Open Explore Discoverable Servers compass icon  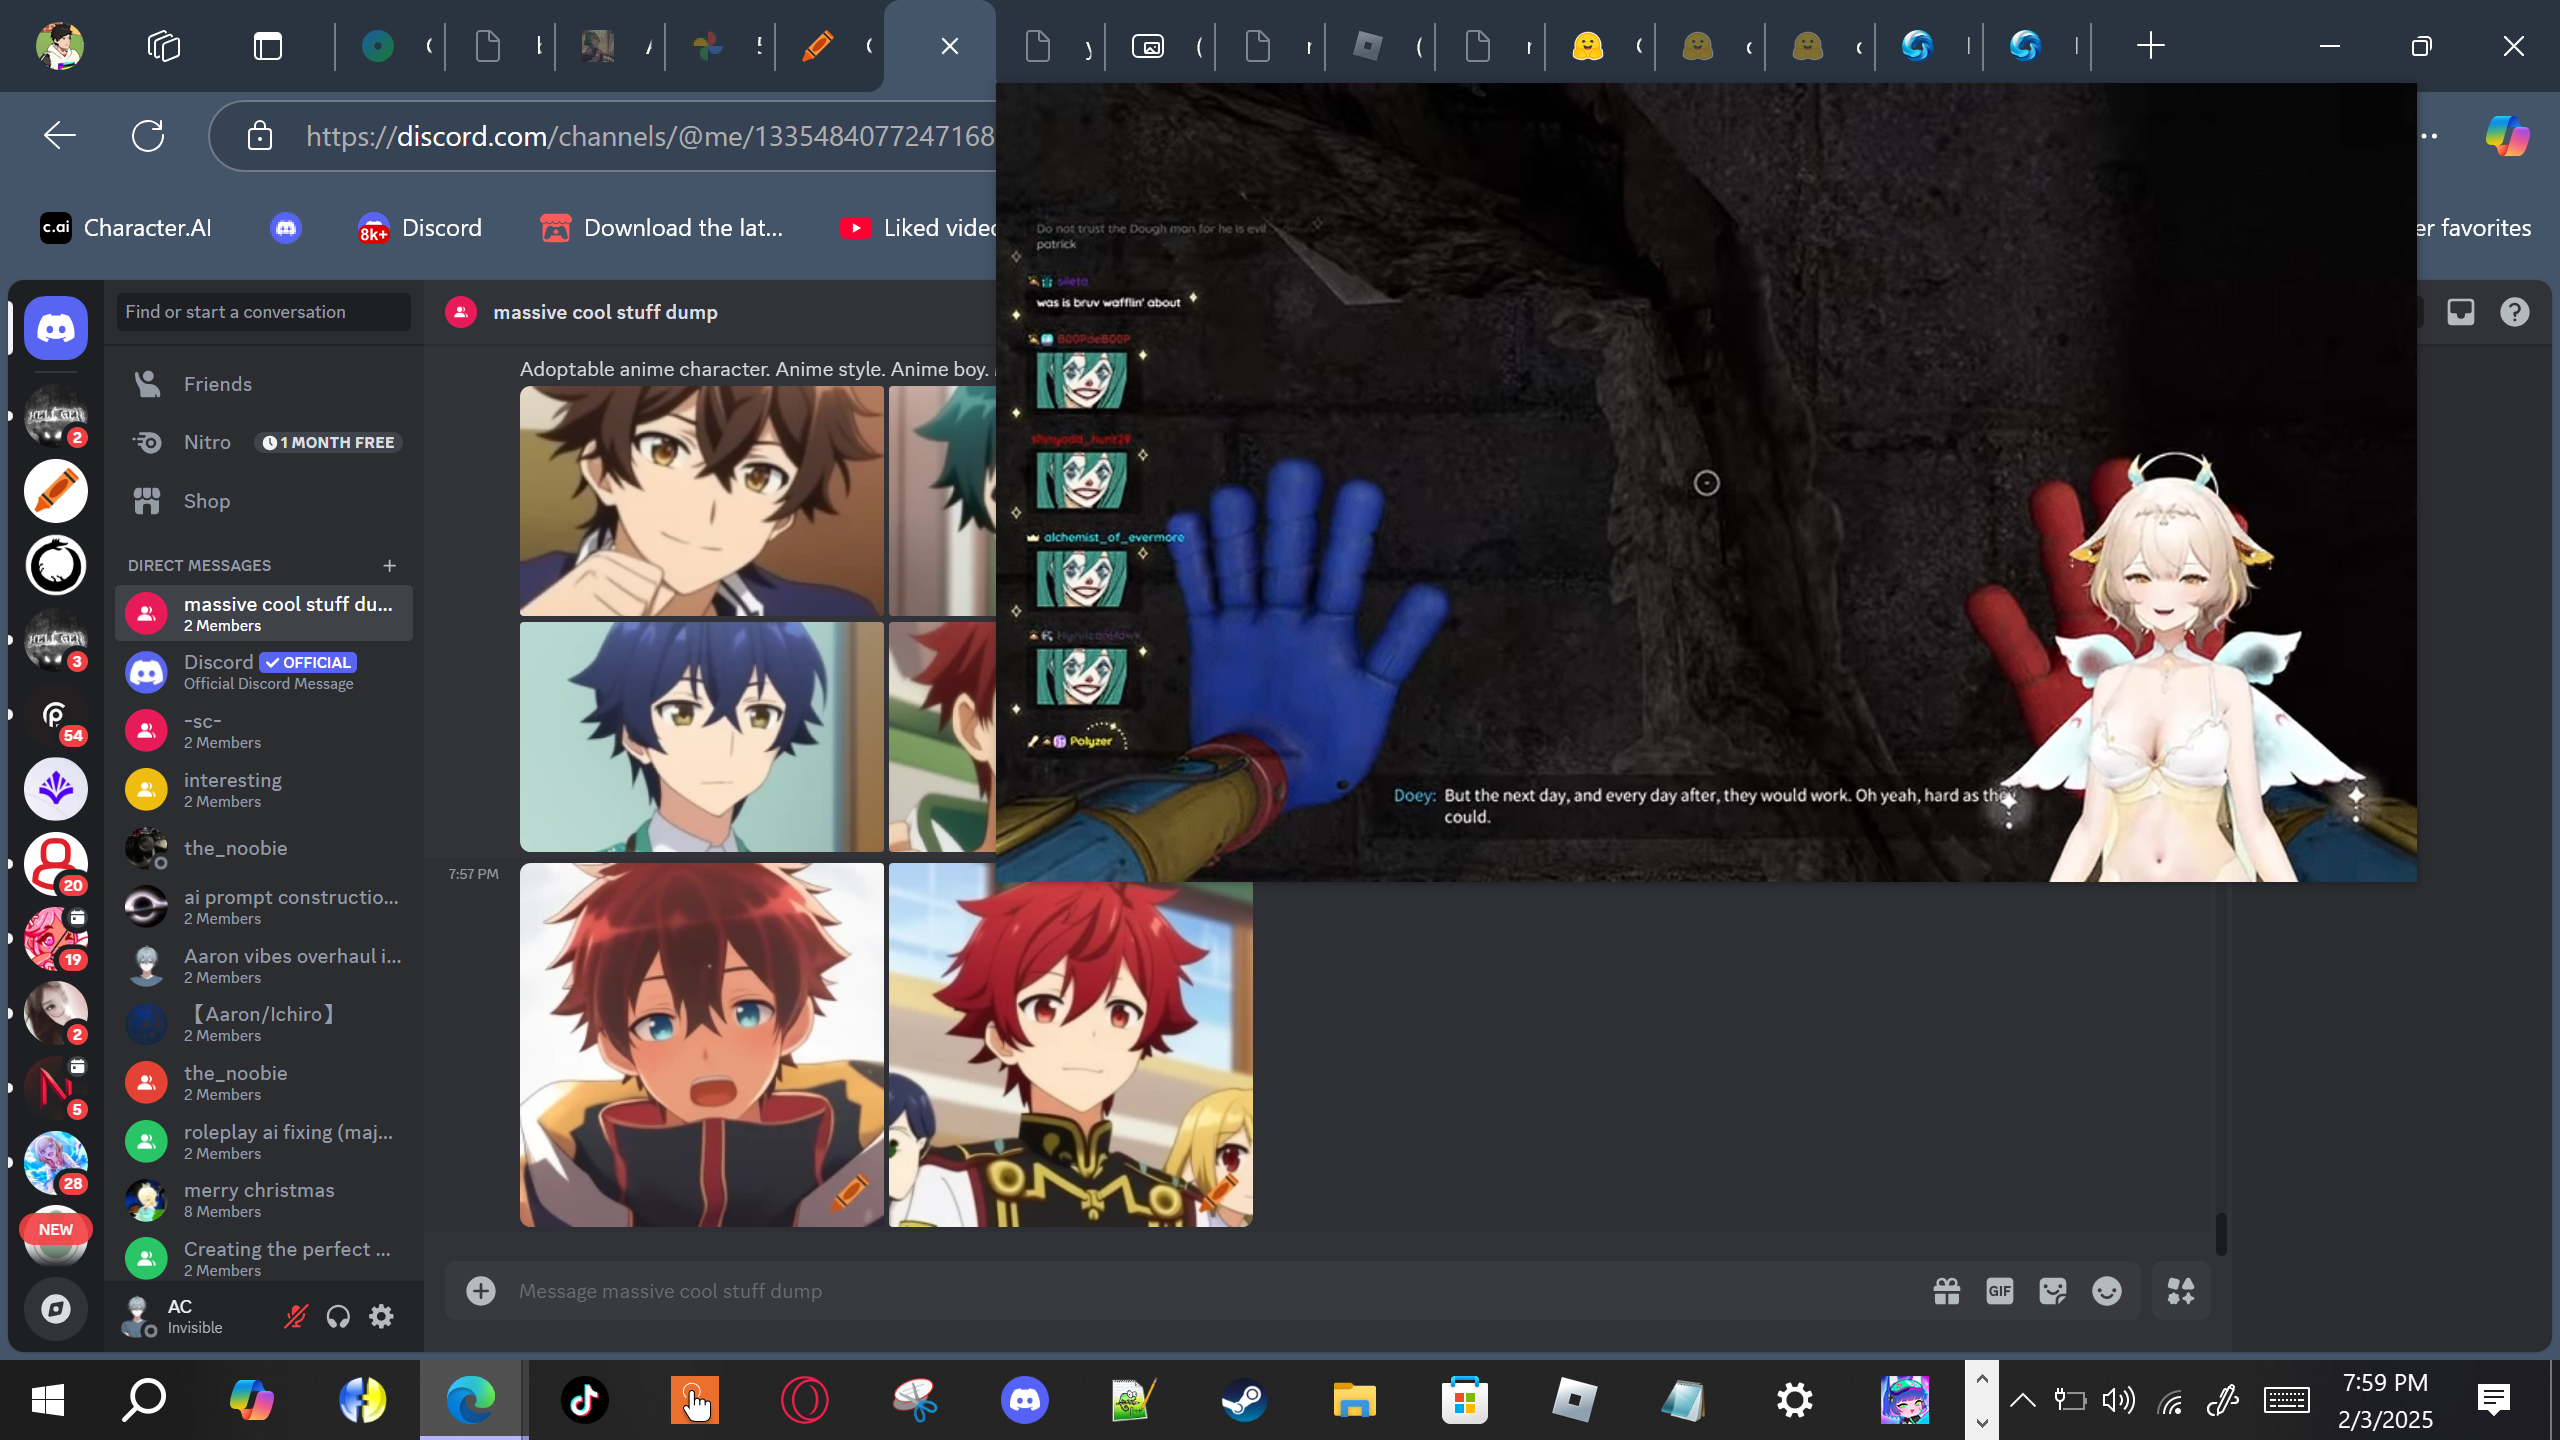(56, 1309)
